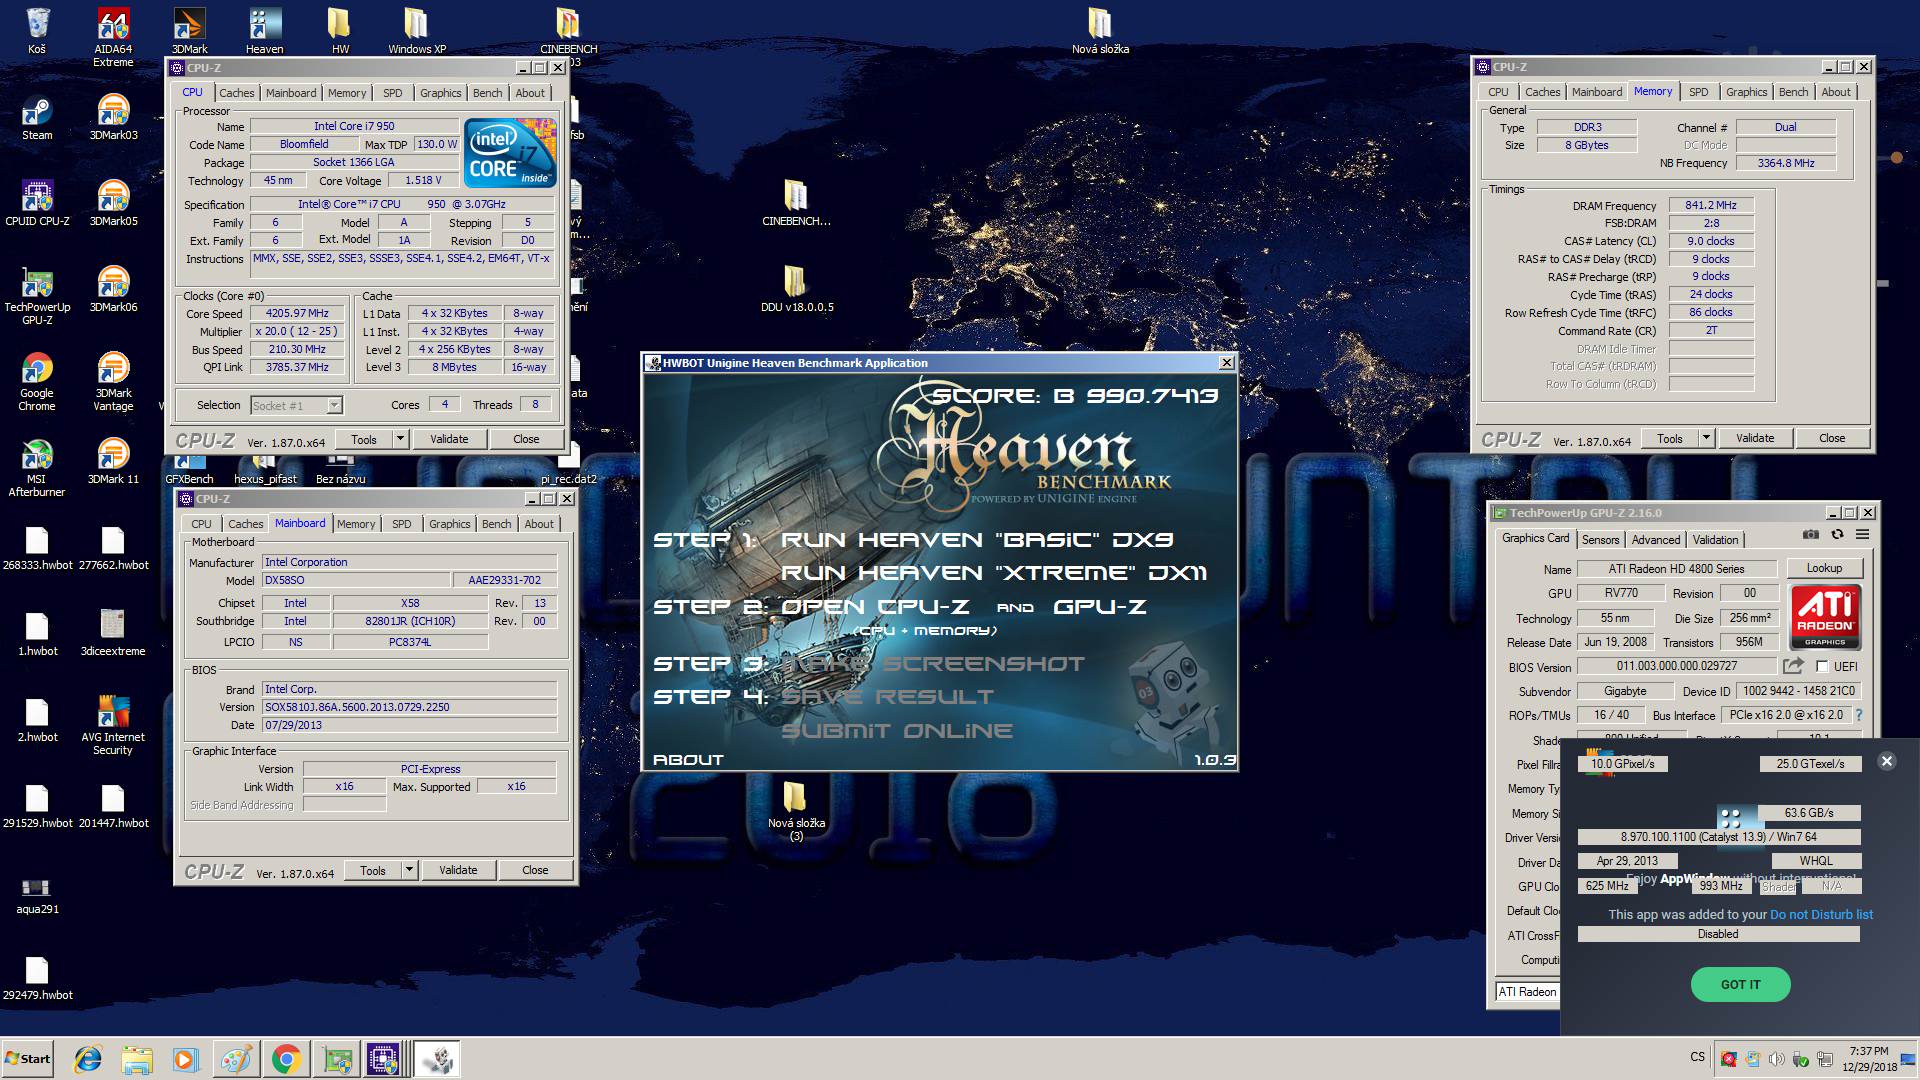Open Windows Explorer in the taskbar
This screenshot has height=1080, width=1920.
click(x=137, y=1059)
